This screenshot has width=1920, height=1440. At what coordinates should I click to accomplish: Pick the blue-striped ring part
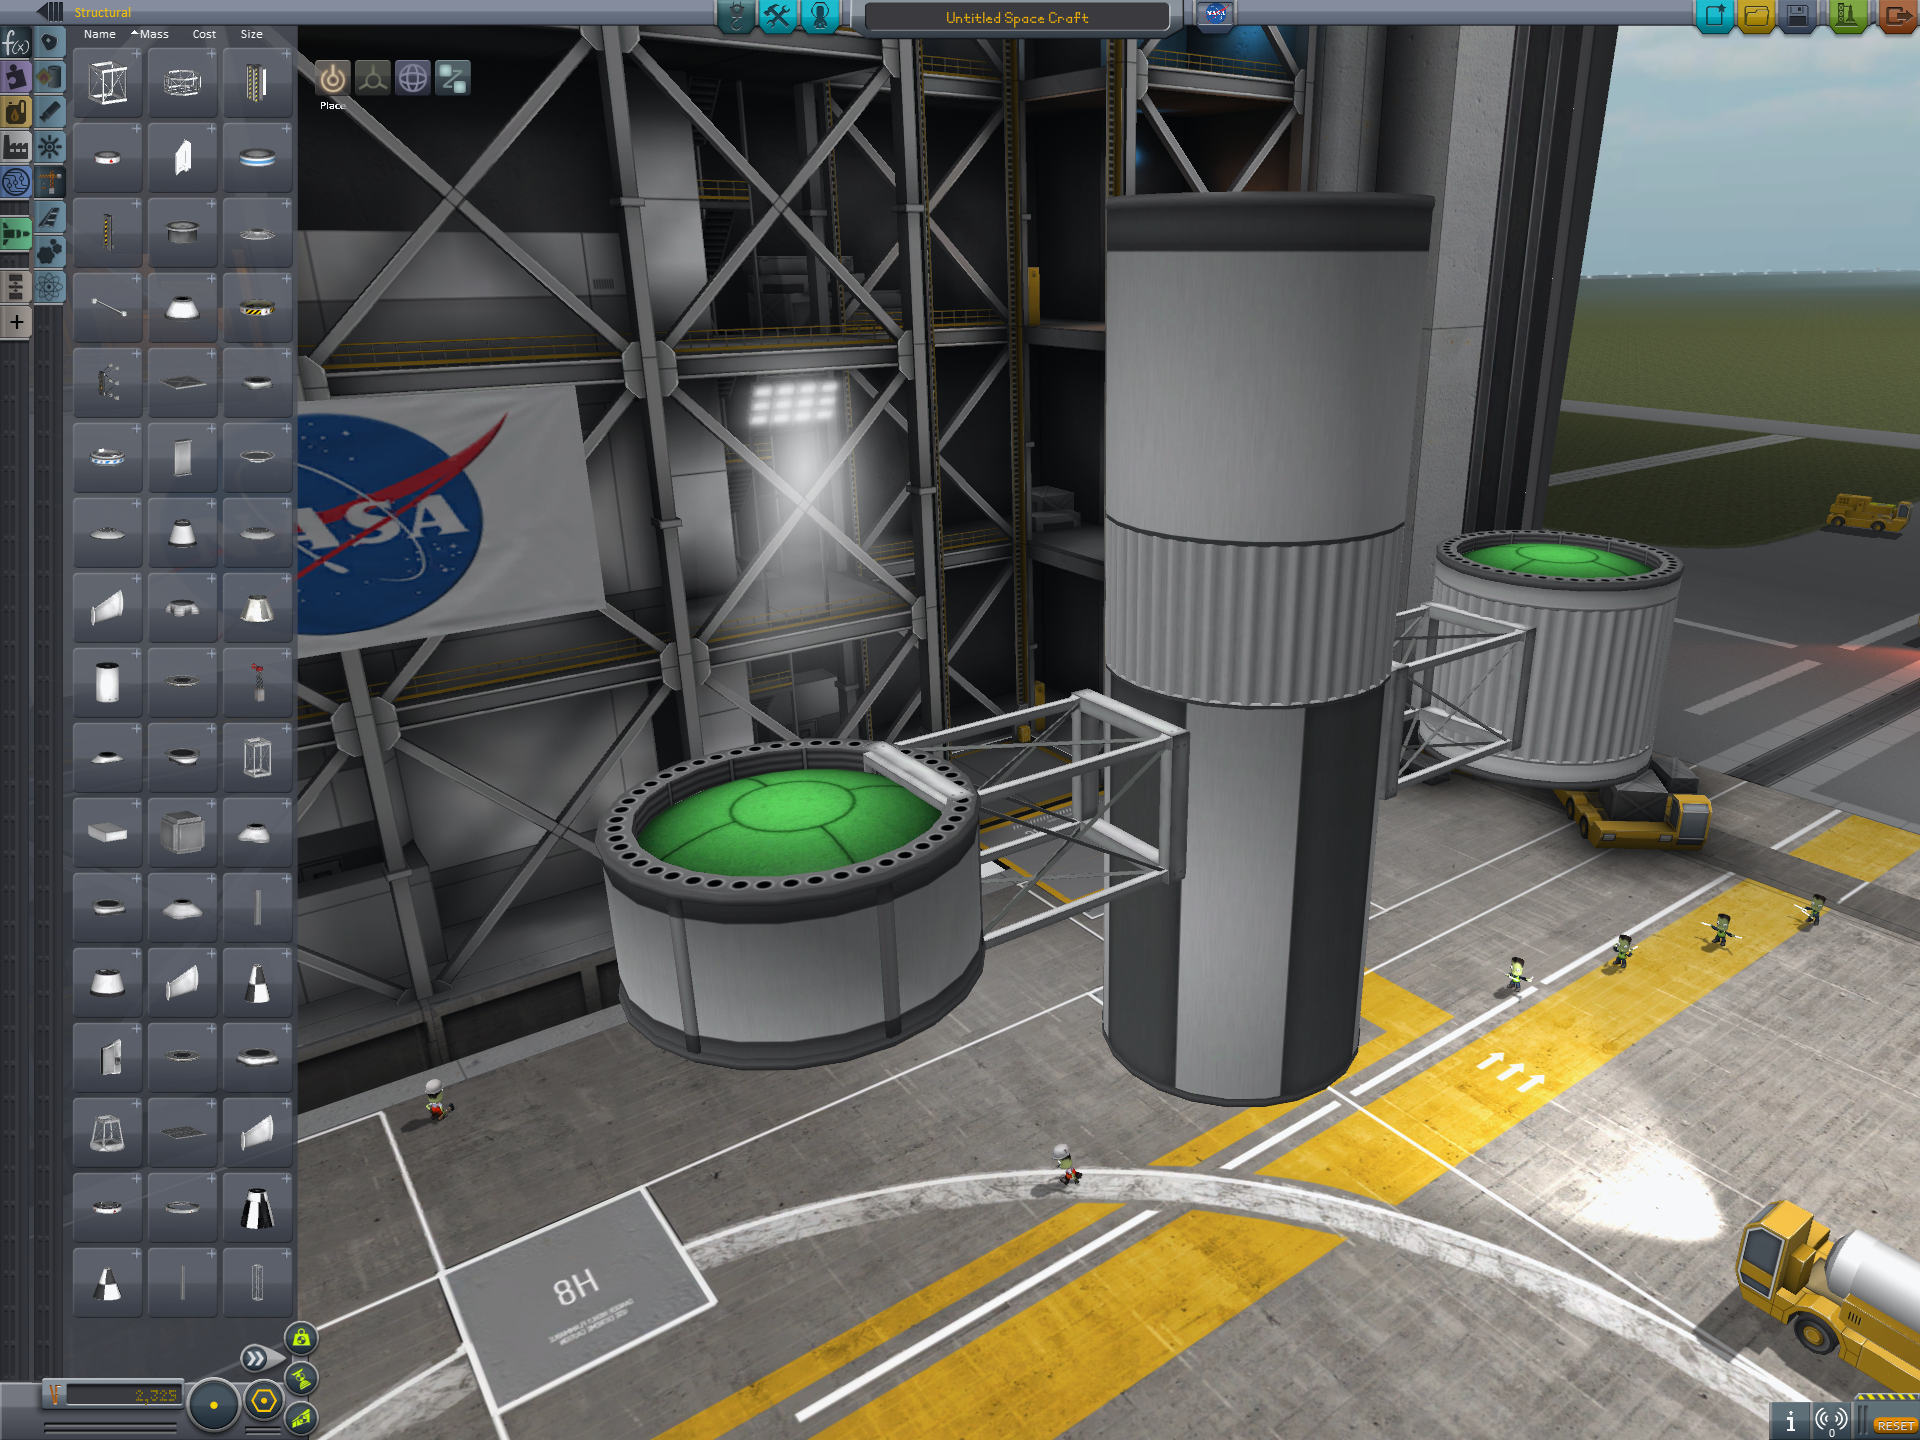(x=258, y=158)
